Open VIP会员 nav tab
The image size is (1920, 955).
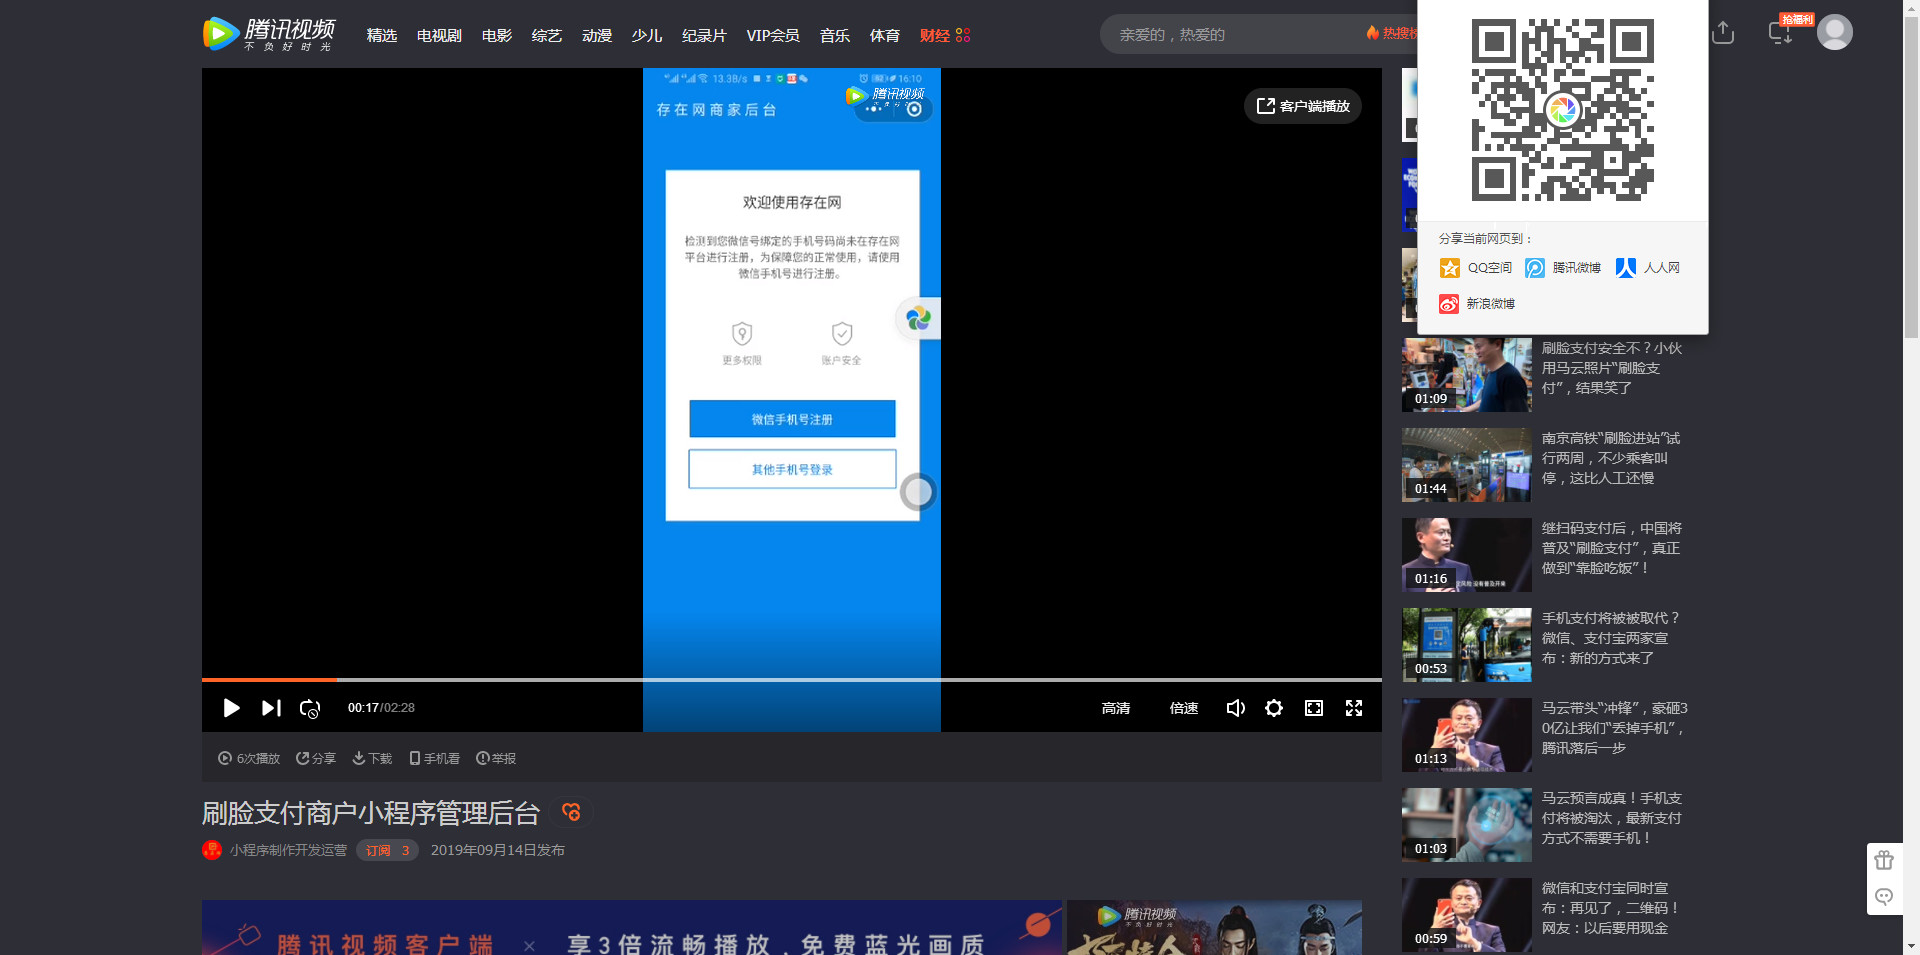click(773, 35)
